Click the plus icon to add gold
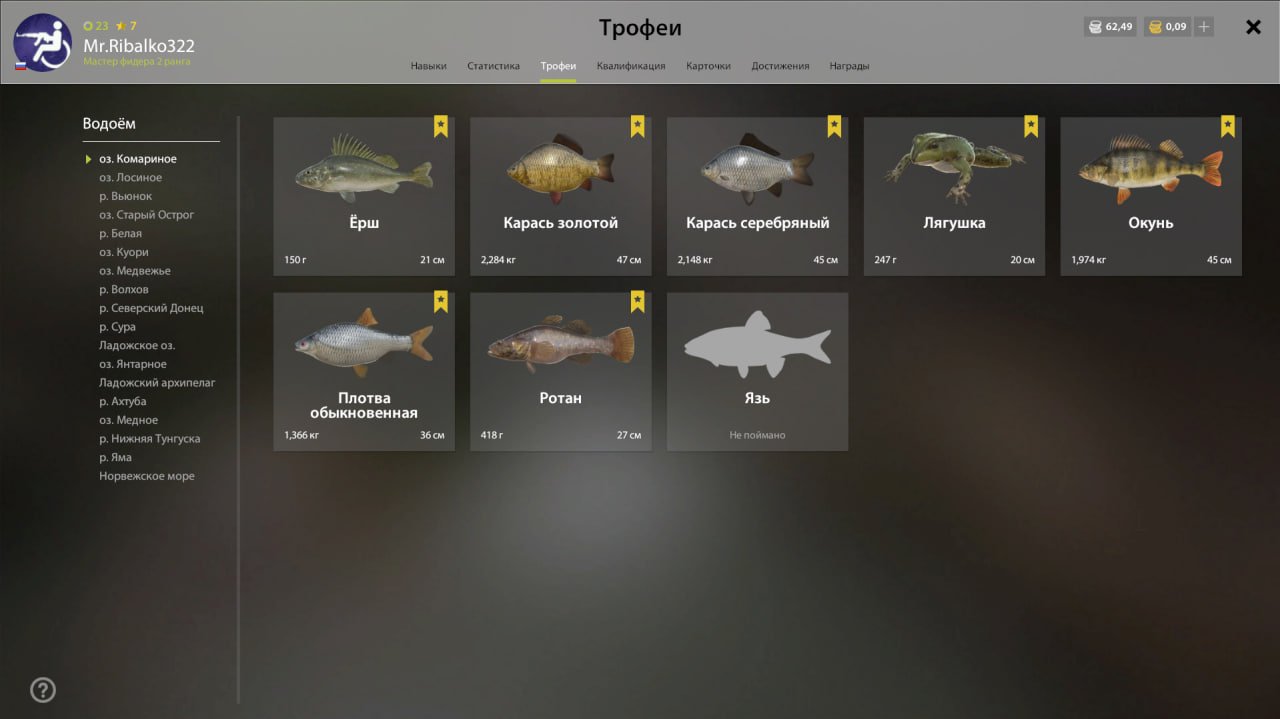This screenshot has height=719, width=1280. point(1204,27)
